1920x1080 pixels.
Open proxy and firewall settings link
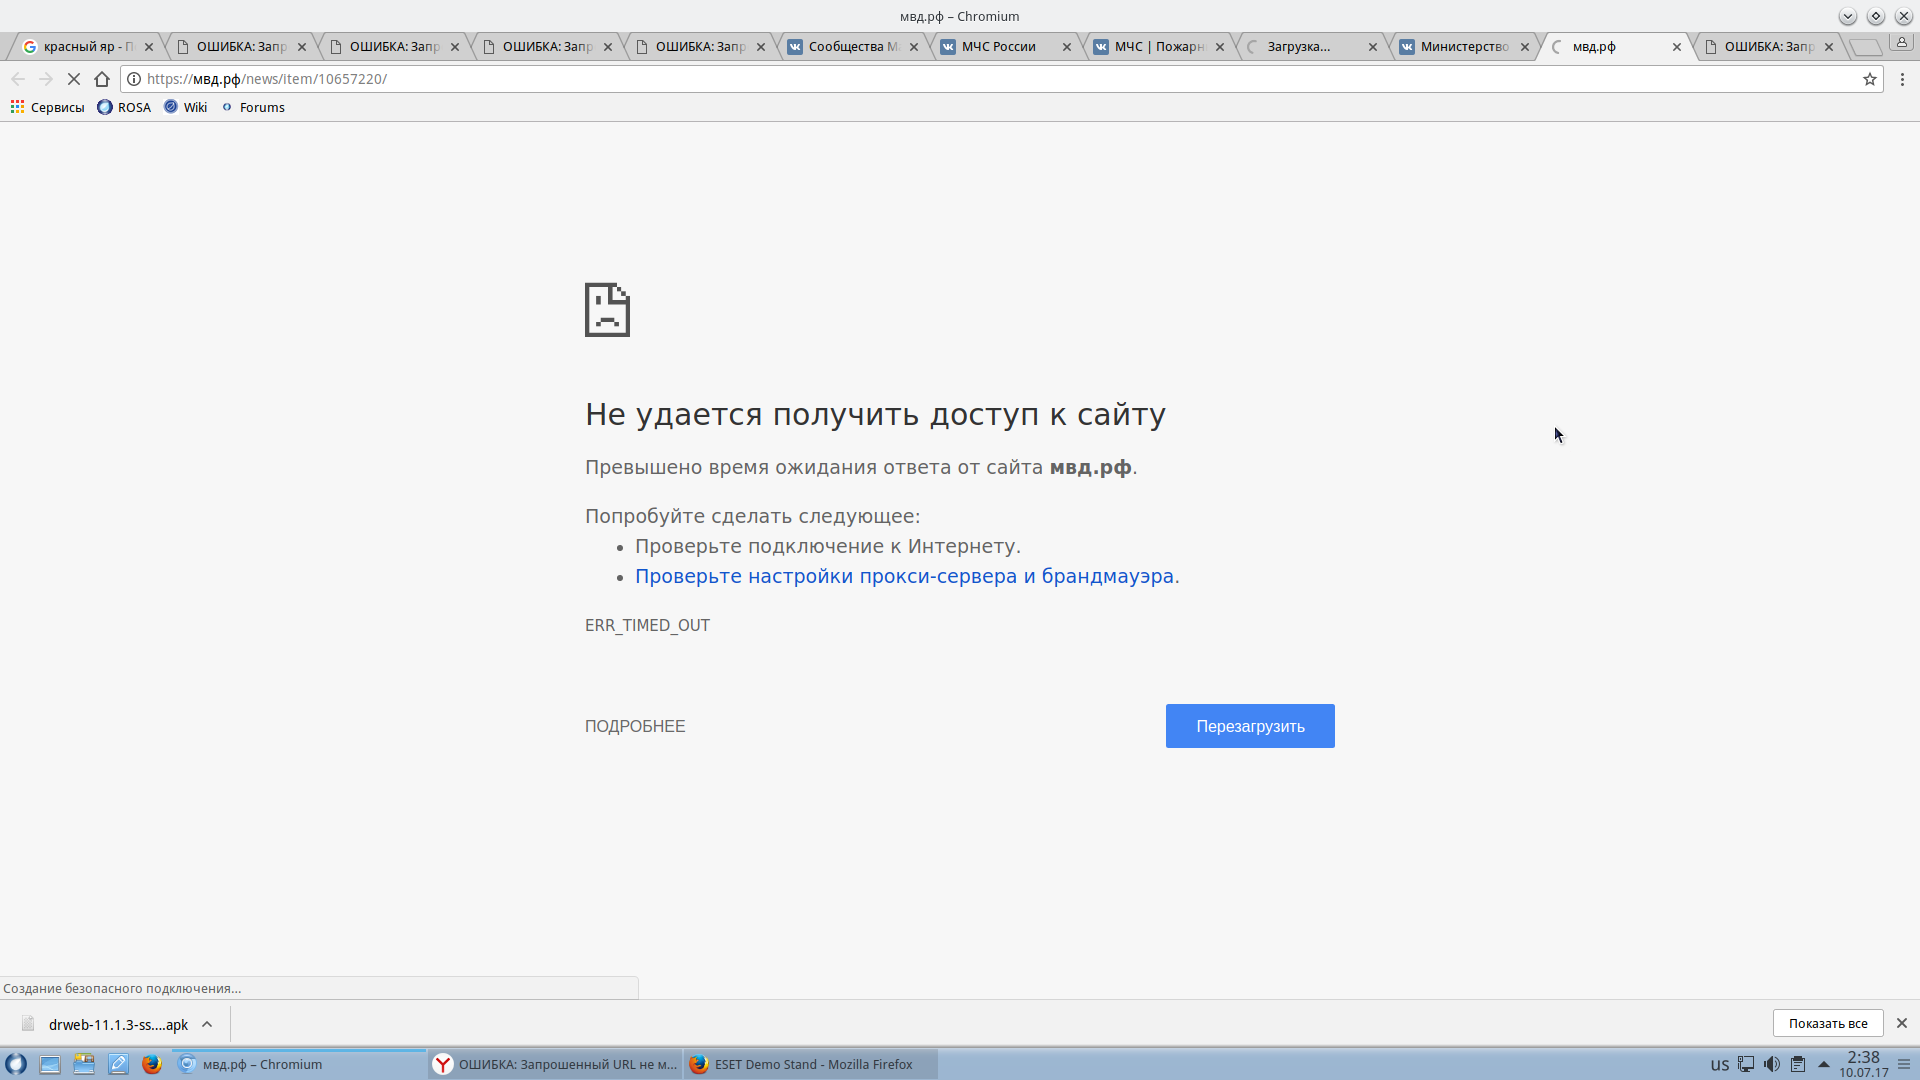click(x=904, y=576)
